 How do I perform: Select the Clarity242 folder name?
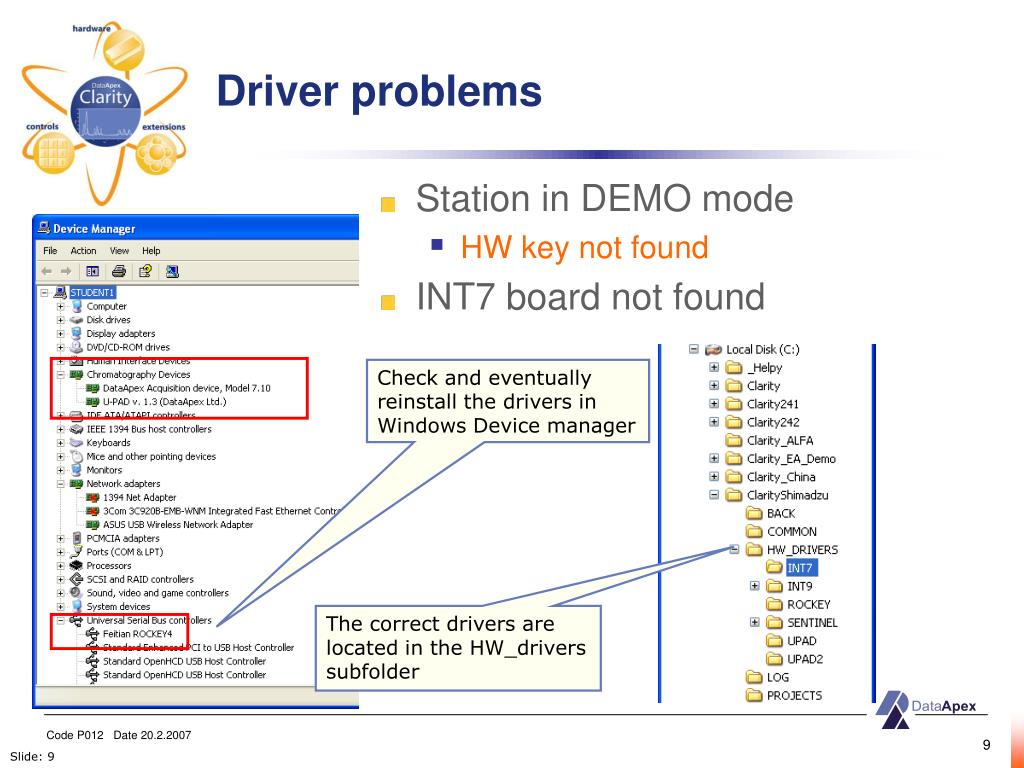click(x=773, y=423)
